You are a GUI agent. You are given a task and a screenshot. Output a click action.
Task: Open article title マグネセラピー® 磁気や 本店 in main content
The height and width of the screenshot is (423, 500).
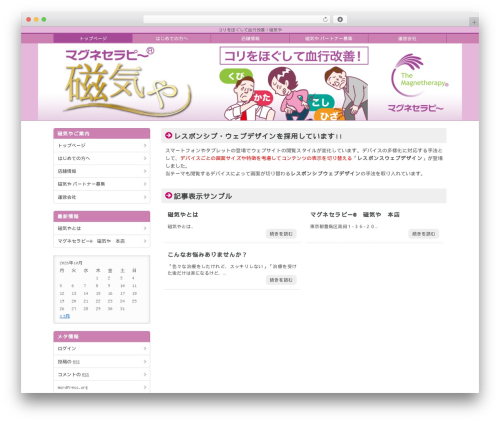(355, 214)
